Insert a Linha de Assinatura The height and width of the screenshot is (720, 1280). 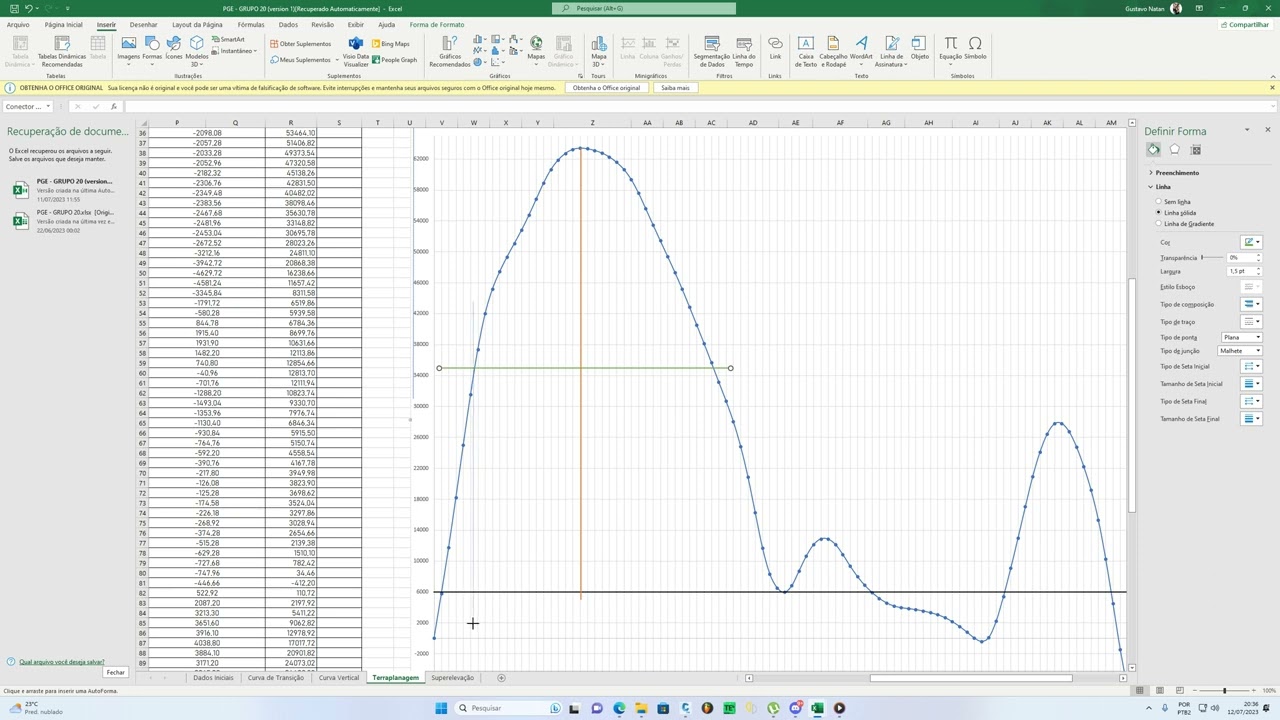point(891,52)
